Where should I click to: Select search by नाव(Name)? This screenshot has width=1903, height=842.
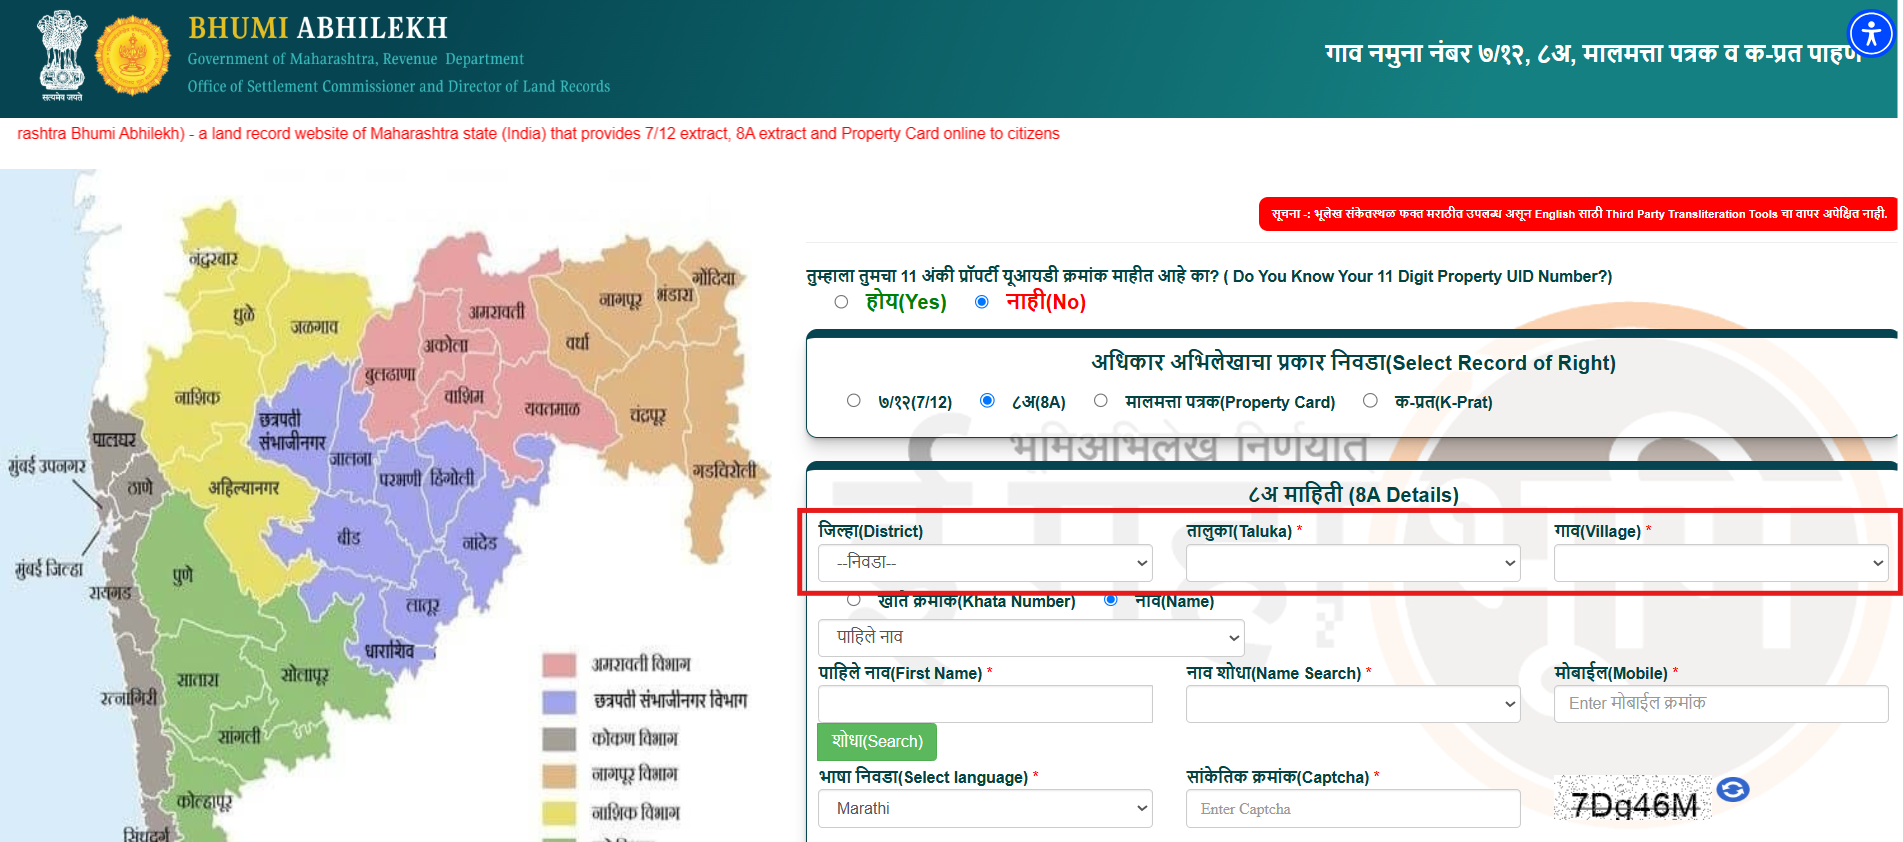(x=1110, y=600)
